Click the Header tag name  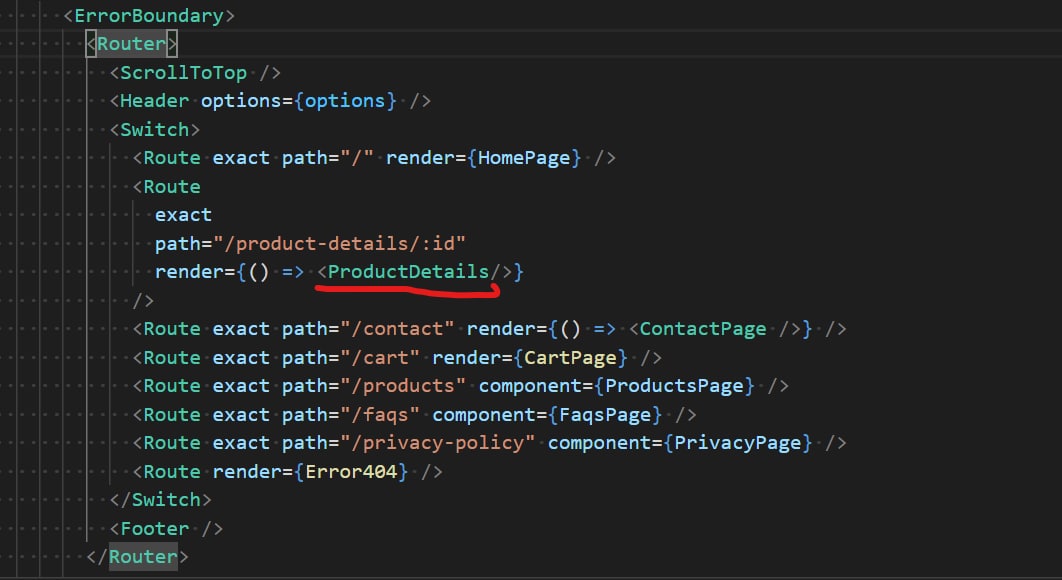pos(154,101)
